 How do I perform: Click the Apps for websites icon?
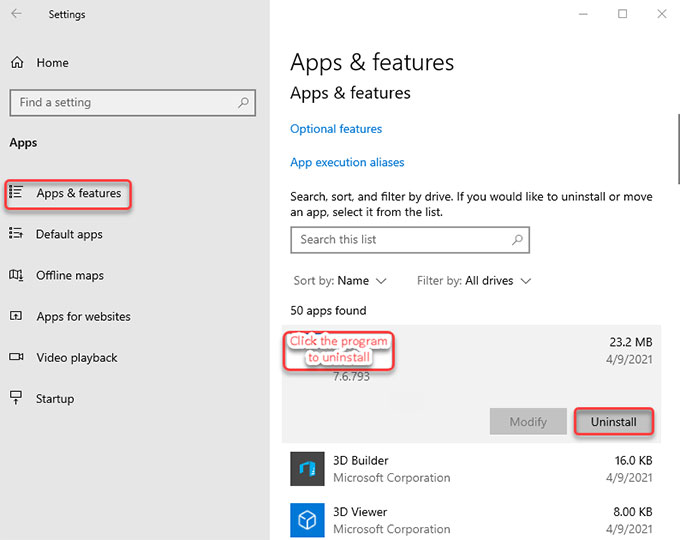click(16, 316)
